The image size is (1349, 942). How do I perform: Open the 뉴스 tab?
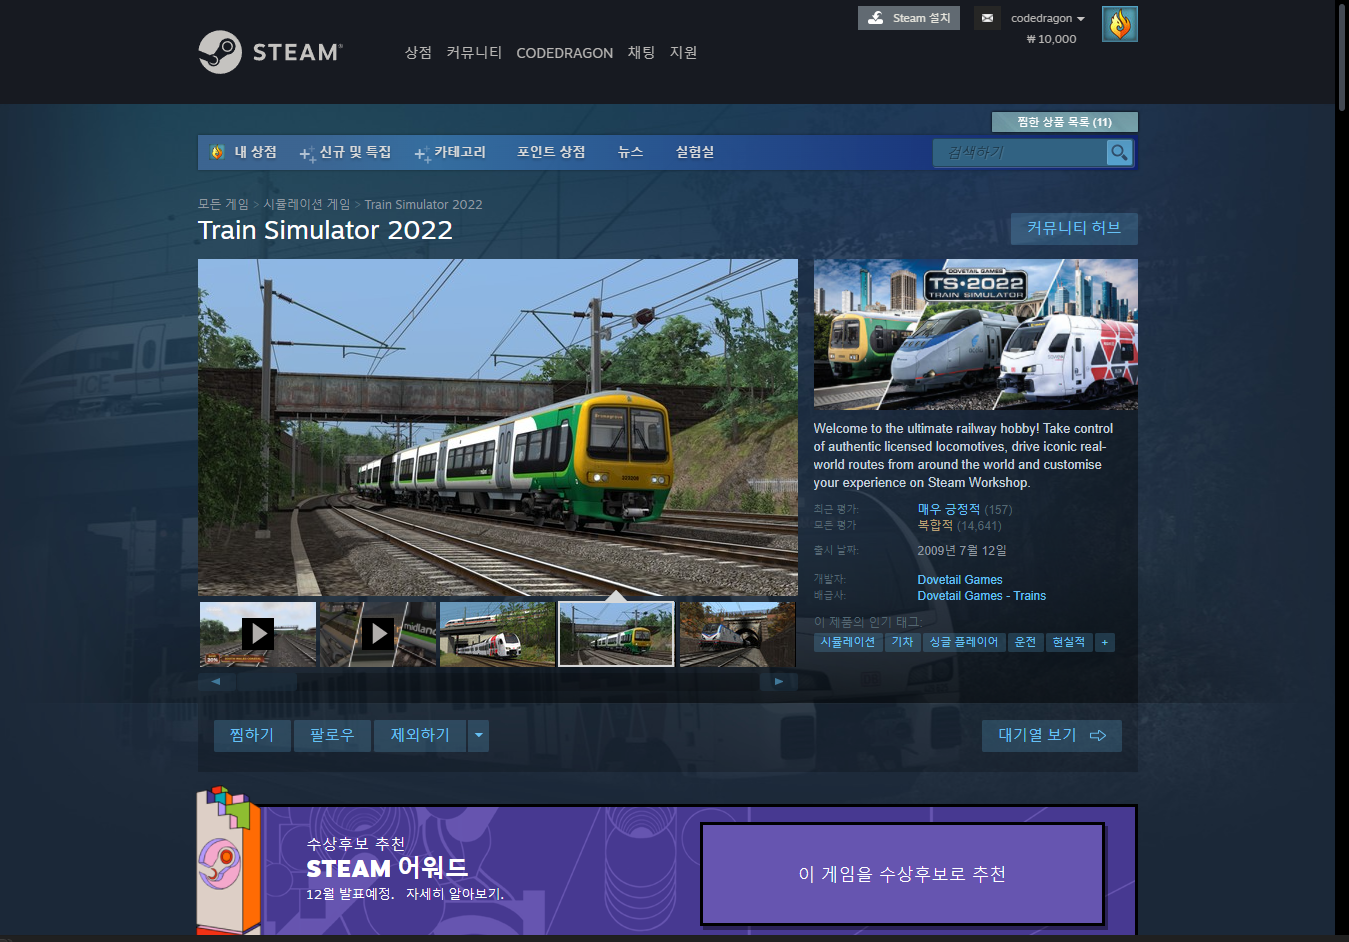pos(630,152)
